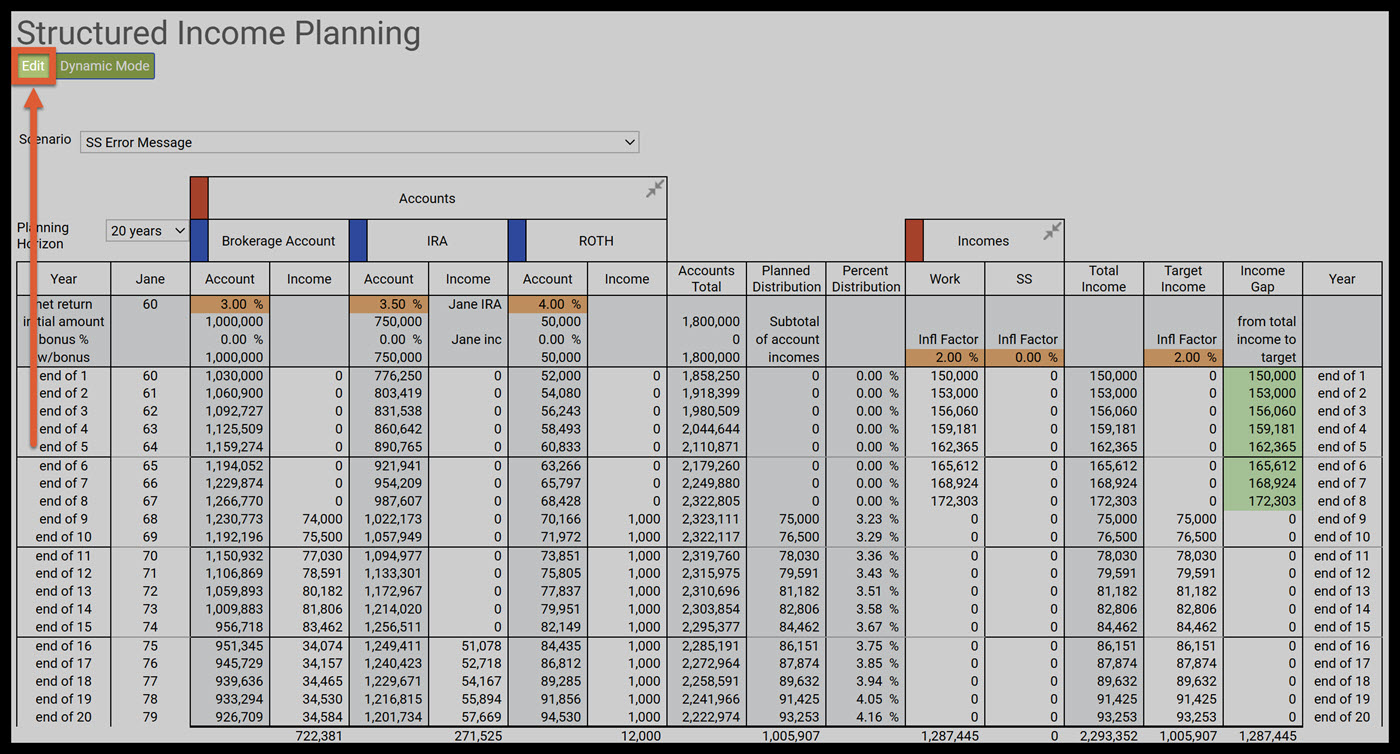Click the green Income Gap cell 150,000
The height and width of the screenshot is (754, 1400).
pos(1263,376)
